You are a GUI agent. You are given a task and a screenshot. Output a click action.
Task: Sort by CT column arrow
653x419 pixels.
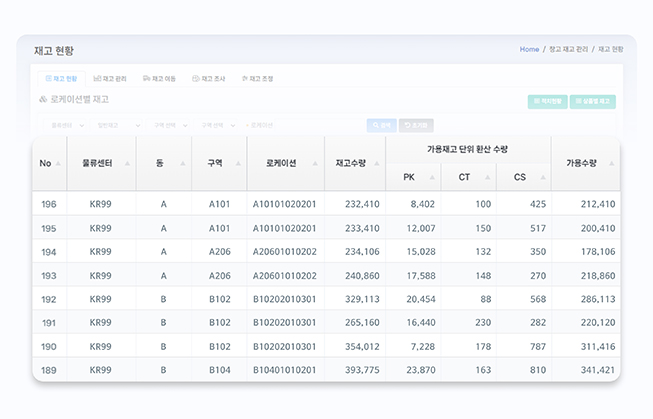(x=488, y=177)
